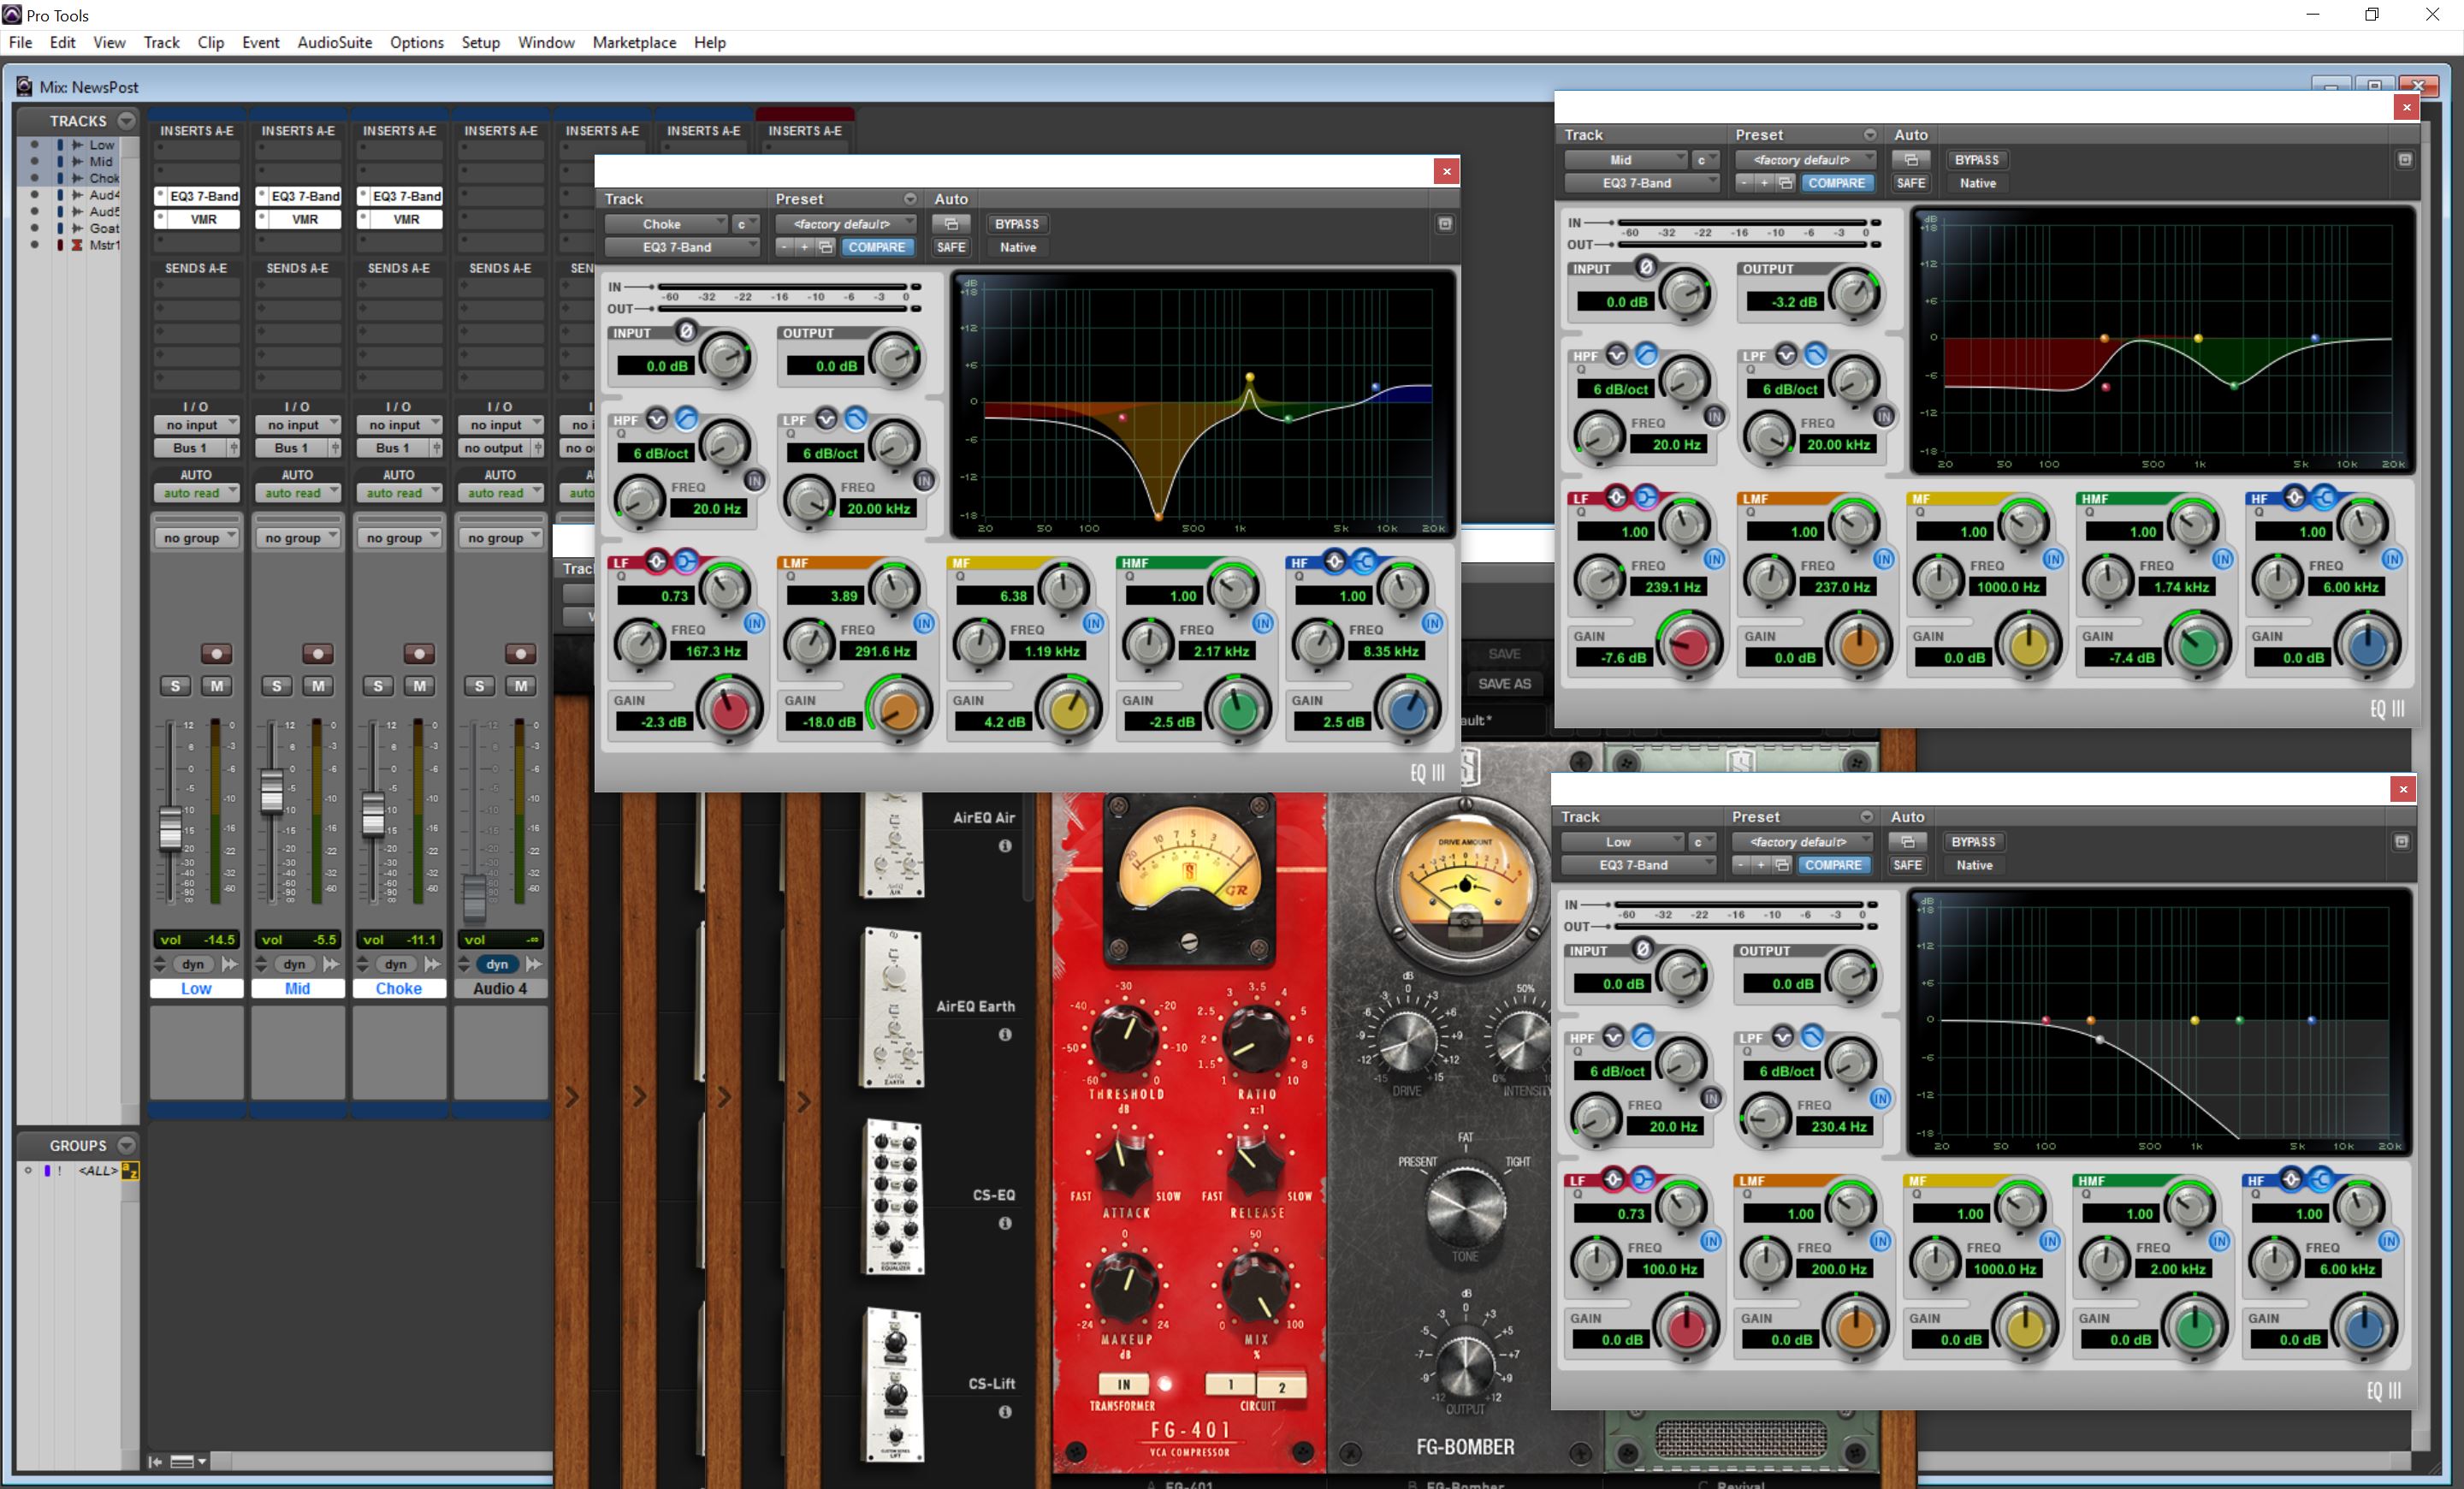Mute the Choke track

pyautogui.click(x=420, y=686)
